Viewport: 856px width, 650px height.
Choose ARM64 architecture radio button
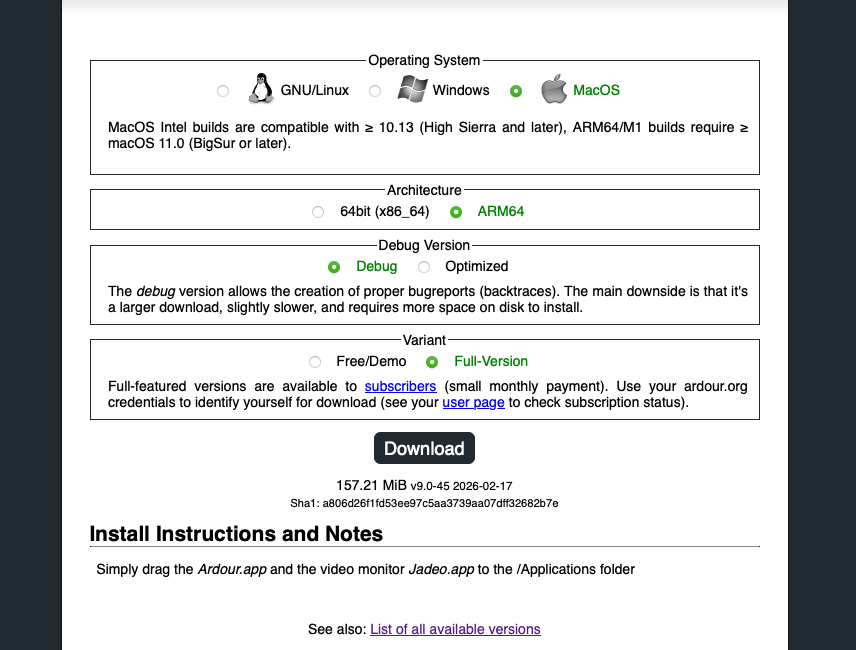click(x=456, y=212)
